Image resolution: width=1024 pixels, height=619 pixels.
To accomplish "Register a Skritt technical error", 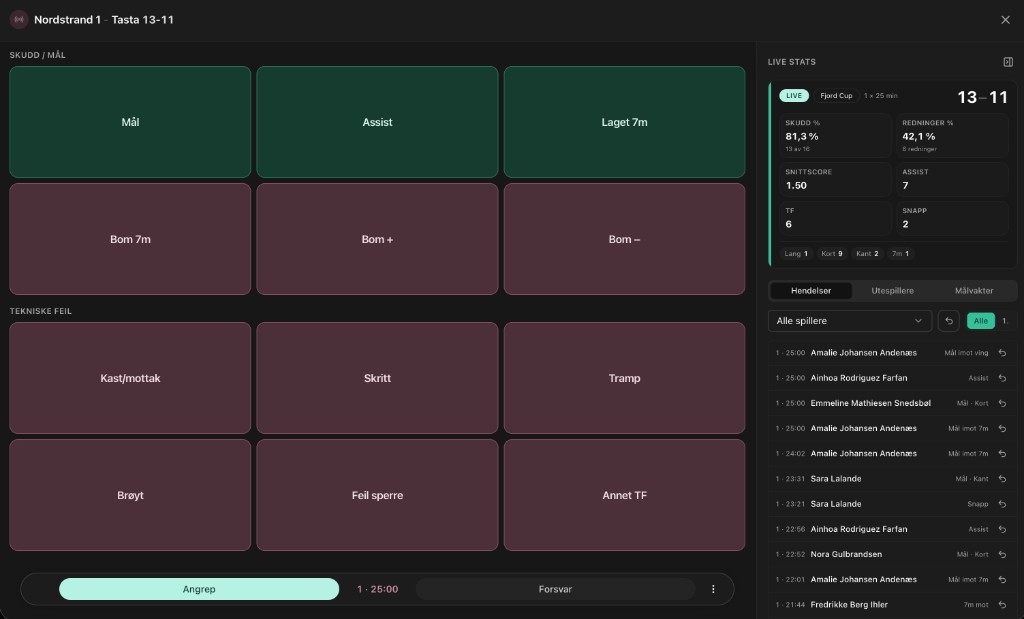I will click(x=377, y=378).
